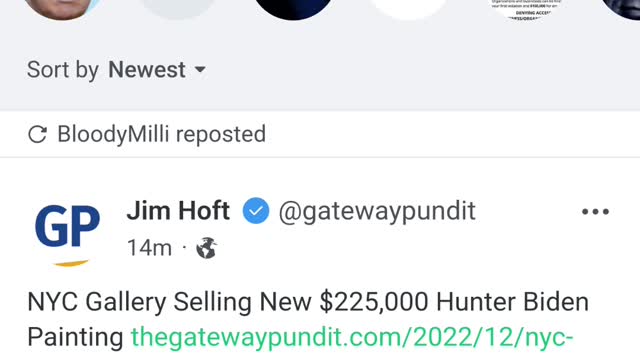Open the dark avatar cut off at the right edge
640x360 pixels.
click(620, 9)
